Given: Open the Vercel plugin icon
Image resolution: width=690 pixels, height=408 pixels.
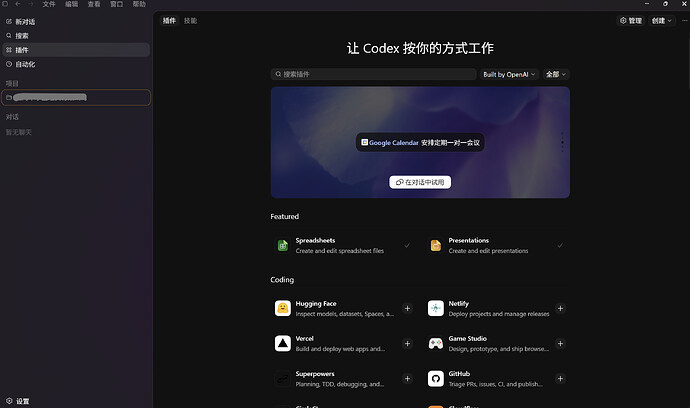Looking at the screenshot, I should tap(283, 343).
